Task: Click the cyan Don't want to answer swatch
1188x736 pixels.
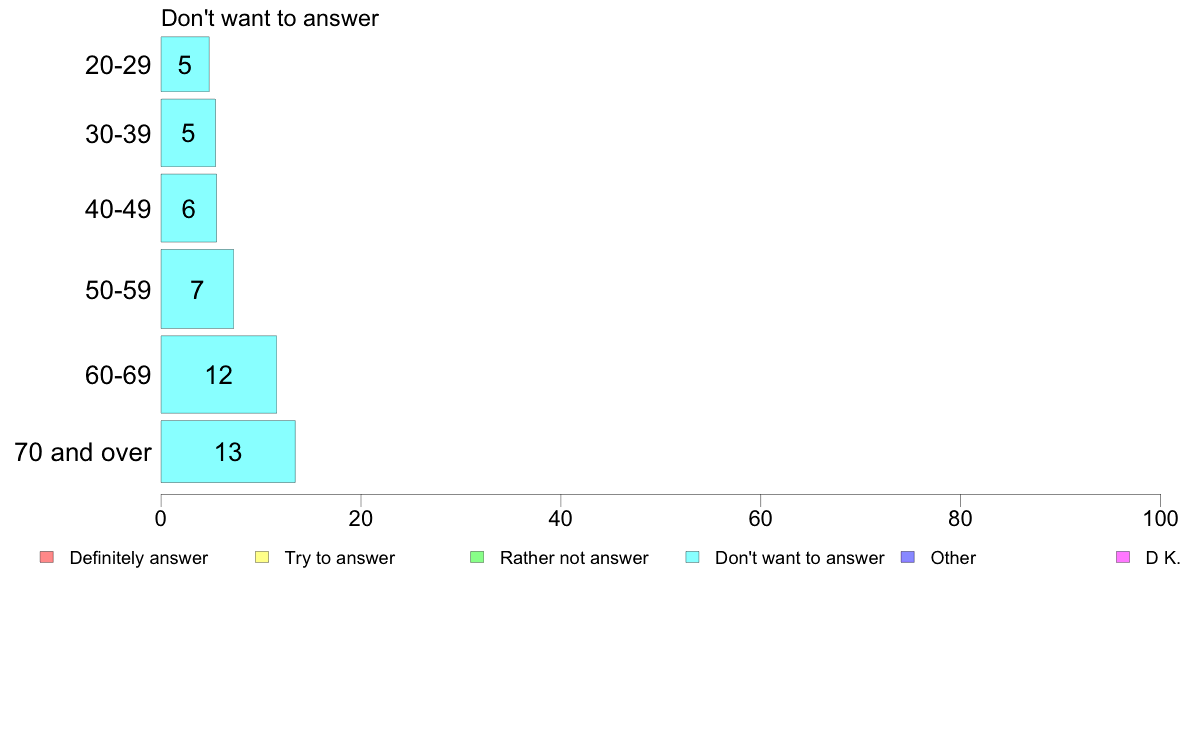Action: [692, 557]
